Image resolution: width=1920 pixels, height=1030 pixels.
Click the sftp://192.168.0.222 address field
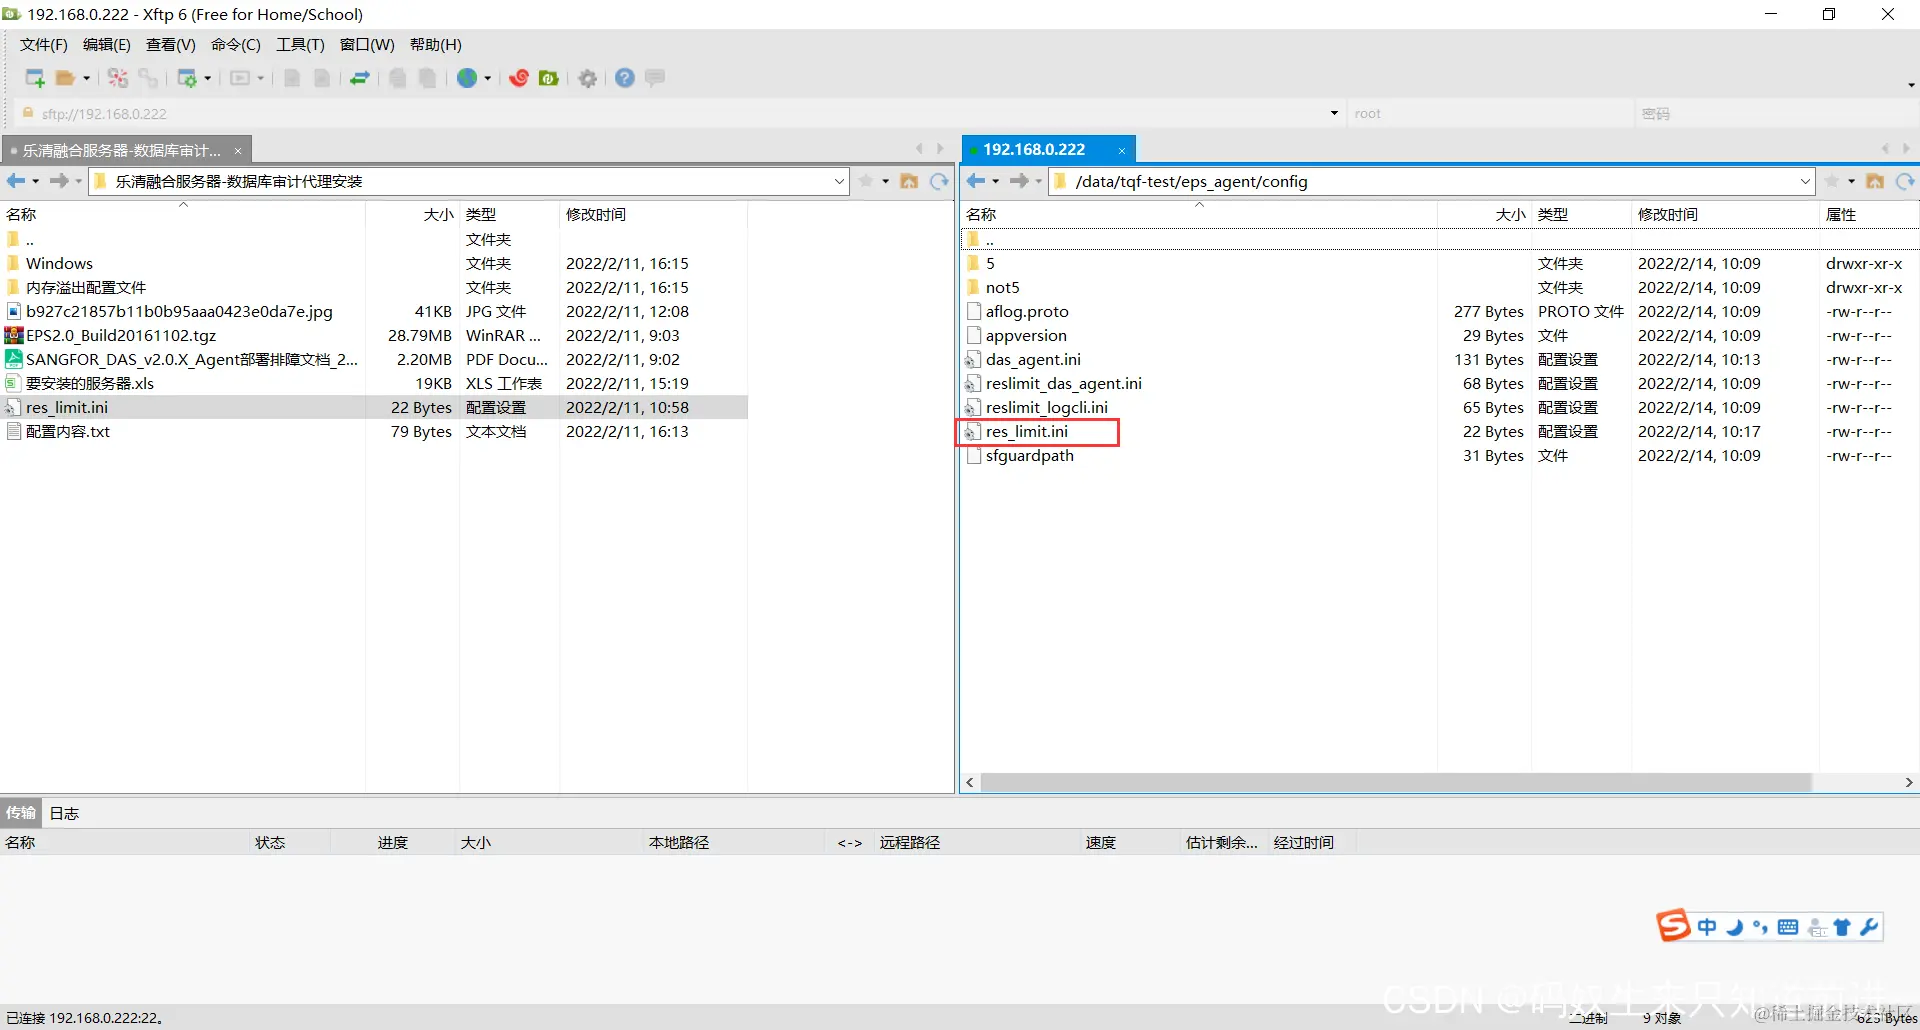[x=680, y=113]
